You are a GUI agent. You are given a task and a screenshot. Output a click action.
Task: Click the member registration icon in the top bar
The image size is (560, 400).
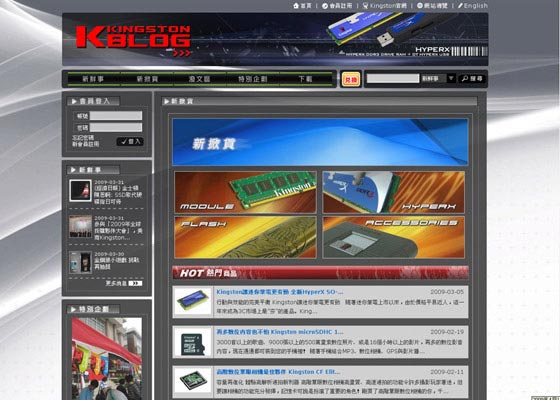coord(325,6)
